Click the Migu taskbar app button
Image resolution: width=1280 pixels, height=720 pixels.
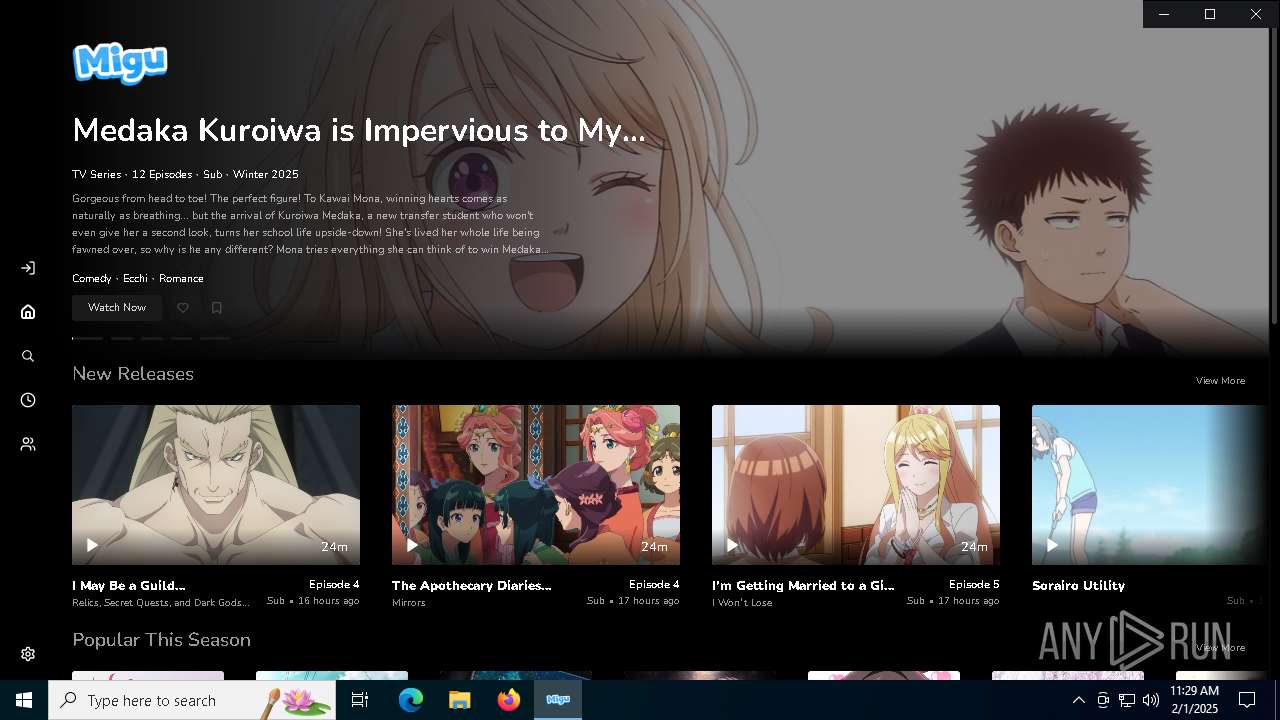pos(558,700)
